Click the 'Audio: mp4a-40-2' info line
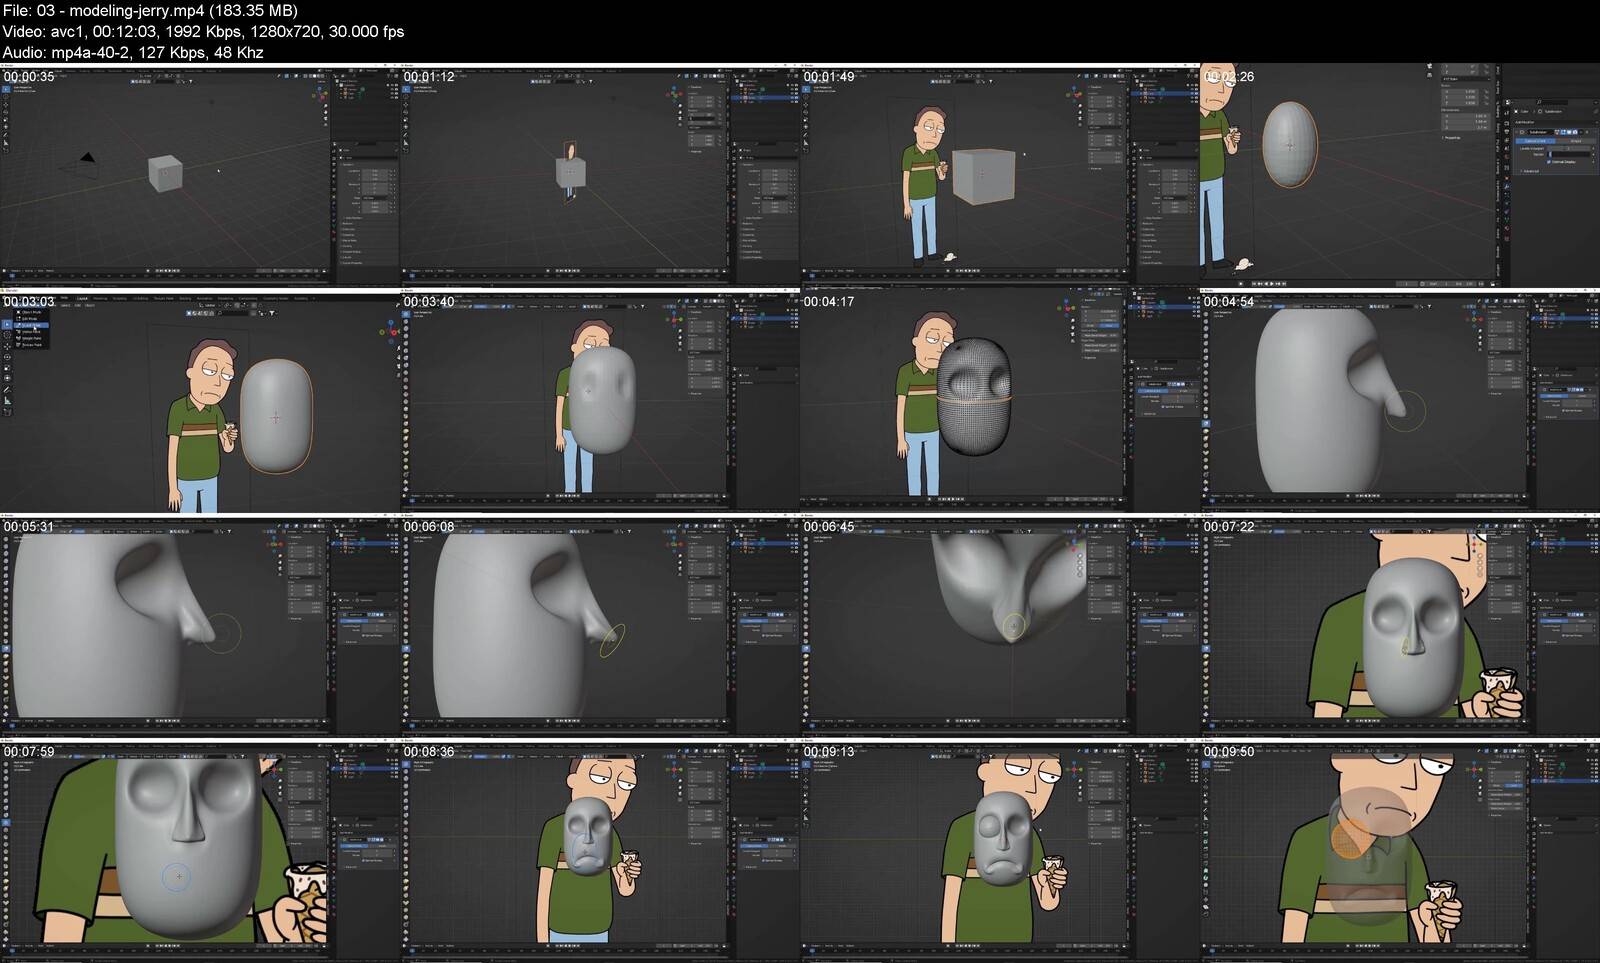This screenshot has height=963, width=1600. (133, 52)
